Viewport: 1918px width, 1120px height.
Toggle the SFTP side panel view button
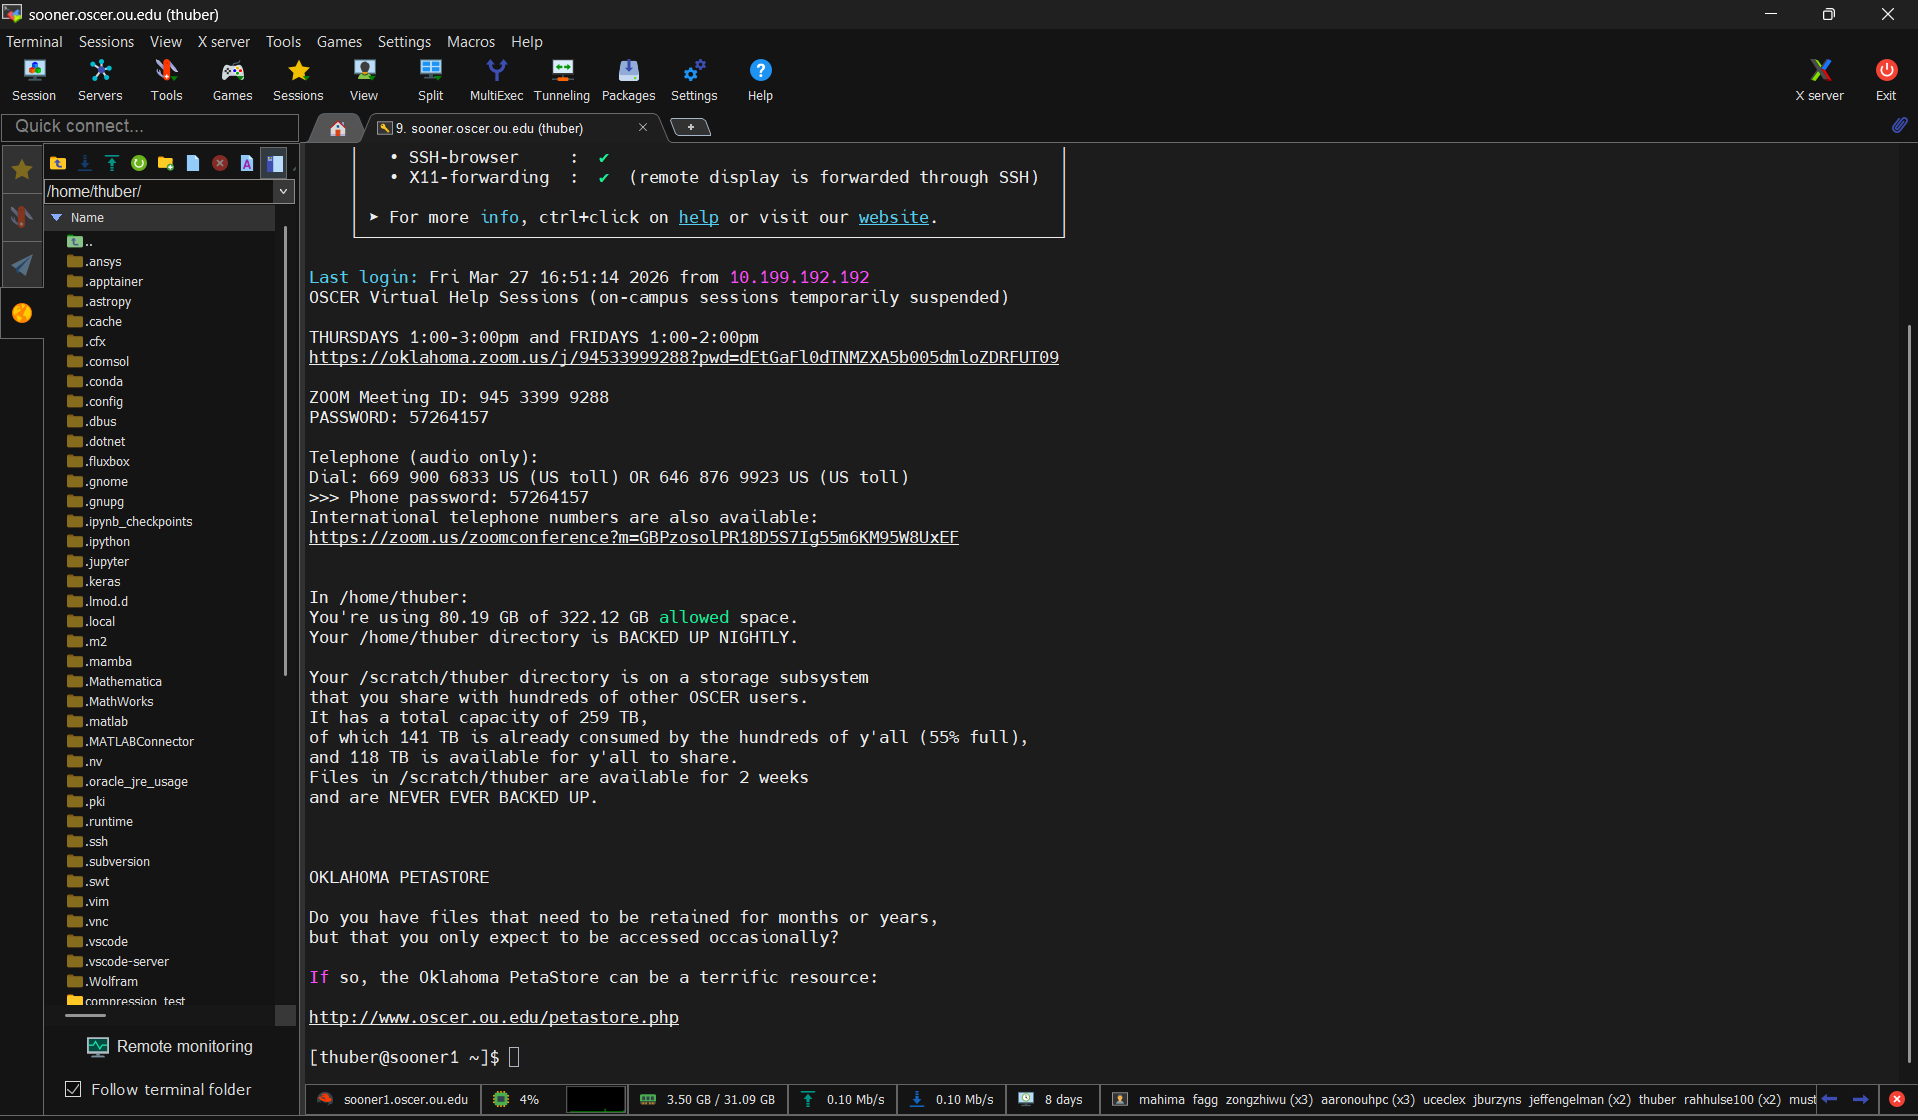pyautogui.click(x=275, y=163)
